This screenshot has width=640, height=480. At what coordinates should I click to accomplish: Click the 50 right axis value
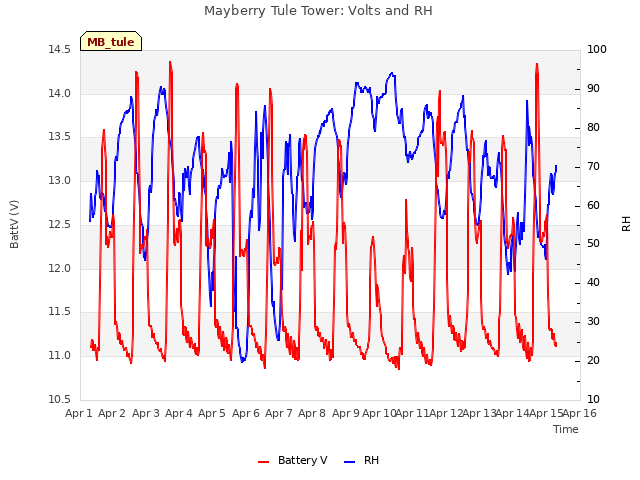[593, 244]
